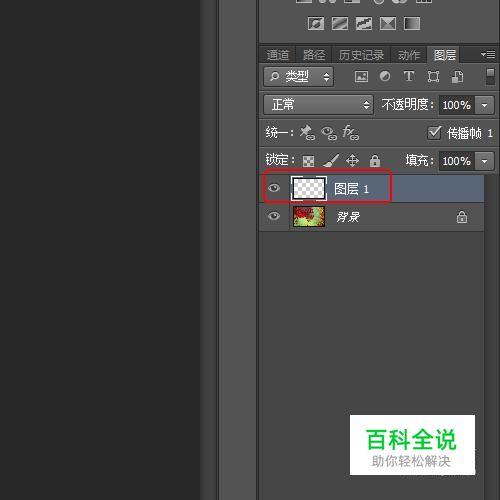Open the 正常 blend mode dropdown

(x=318, y=105)
